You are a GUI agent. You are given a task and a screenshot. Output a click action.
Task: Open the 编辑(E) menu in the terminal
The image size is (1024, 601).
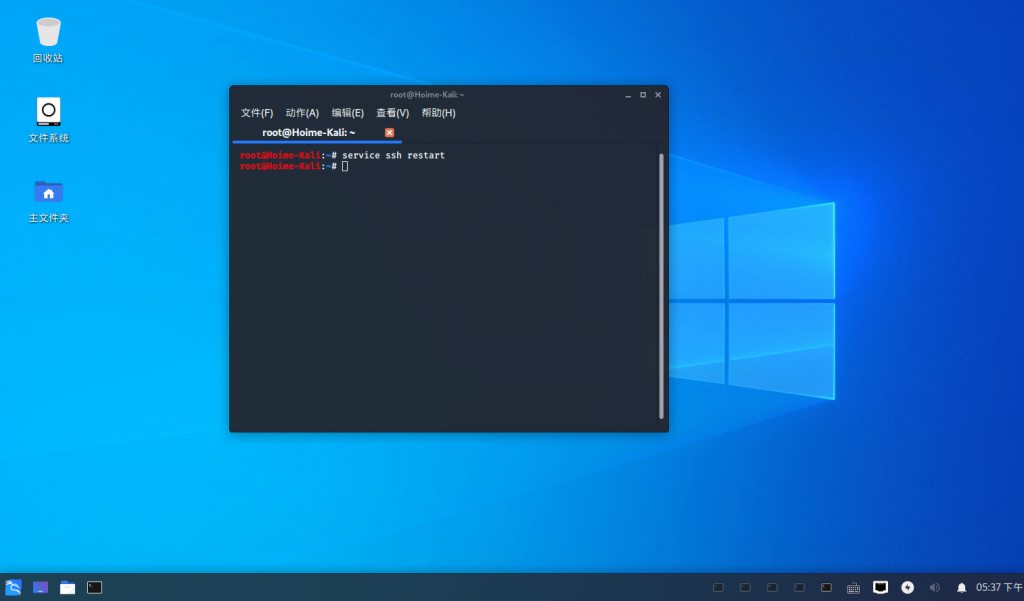(347, 113)
